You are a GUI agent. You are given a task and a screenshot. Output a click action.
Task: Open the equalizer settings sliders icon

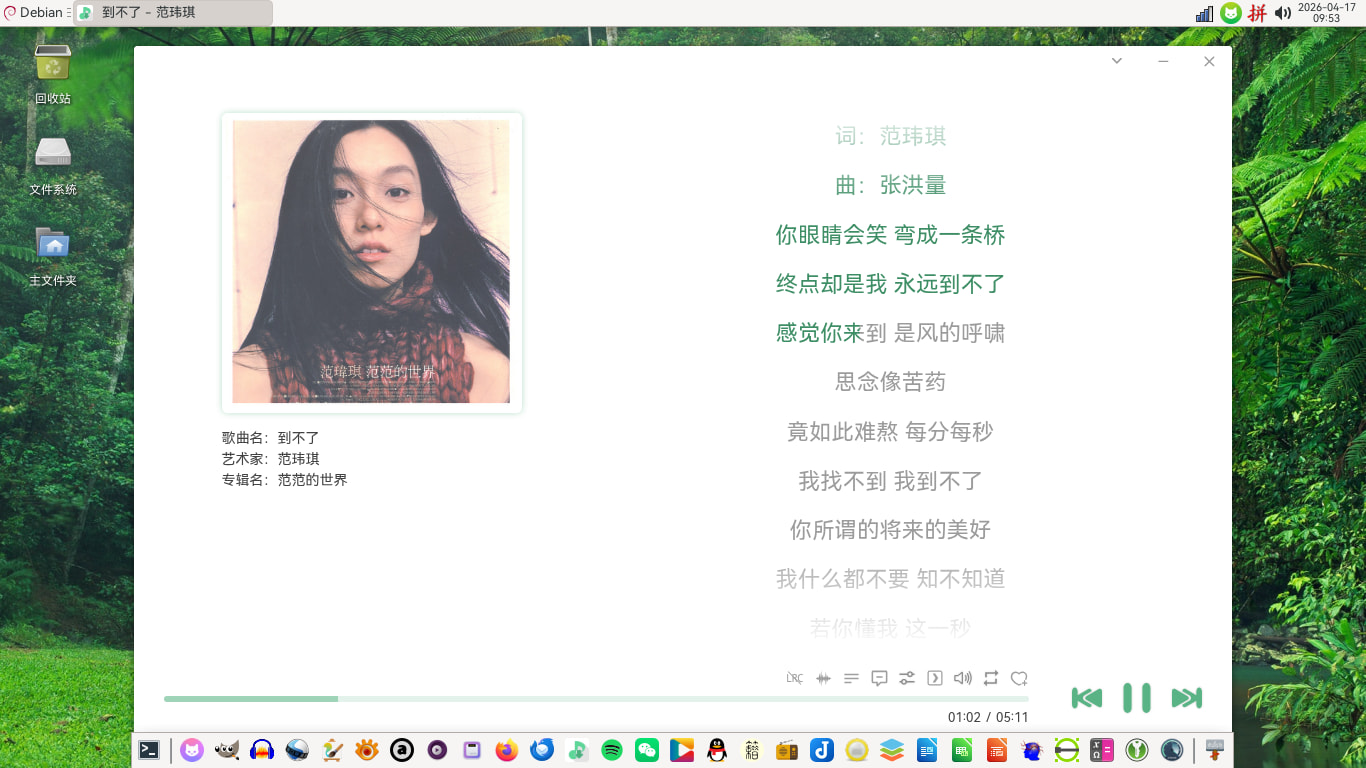tap(907, 678)
